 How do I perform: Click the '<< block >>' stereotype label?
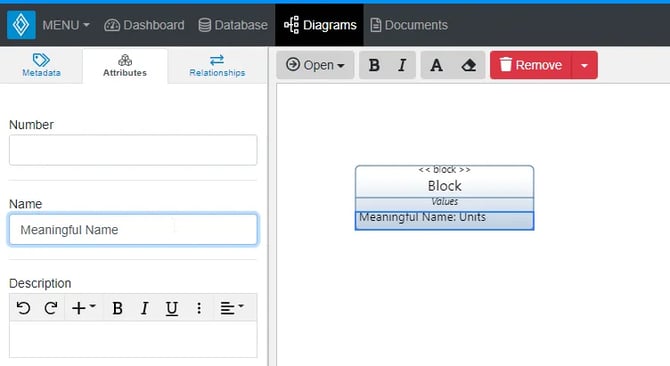[x=444, y=170]
